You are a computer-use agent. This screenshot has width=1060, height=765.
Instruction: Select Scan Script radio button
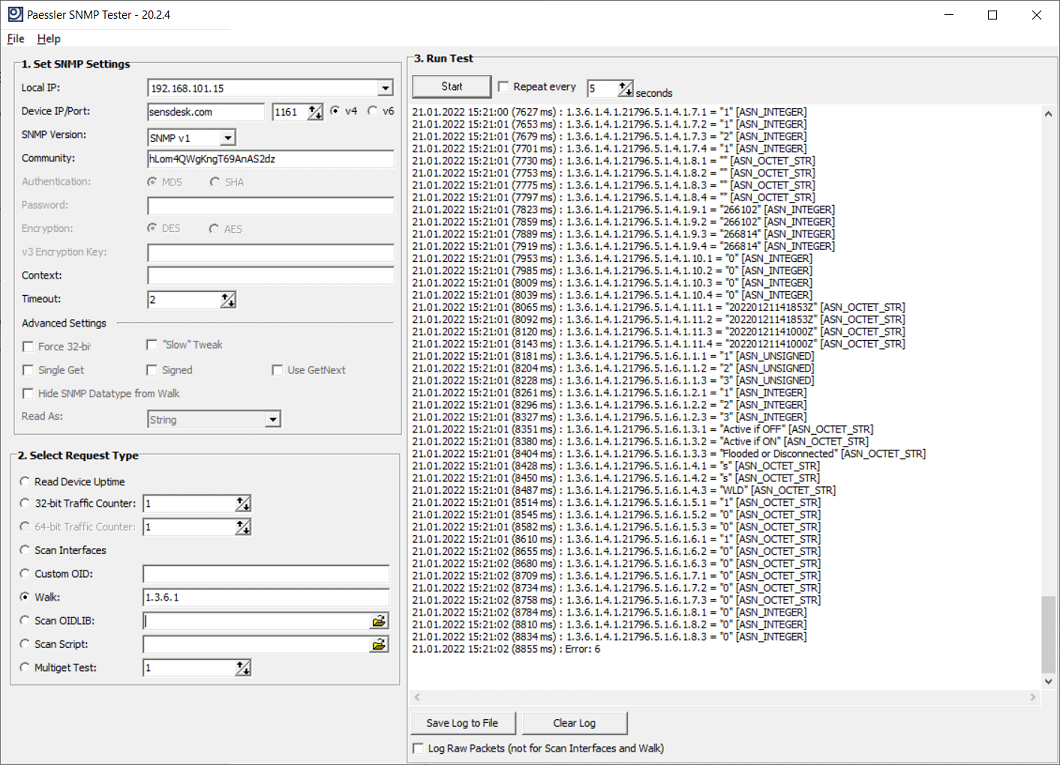tap(25, 643)
